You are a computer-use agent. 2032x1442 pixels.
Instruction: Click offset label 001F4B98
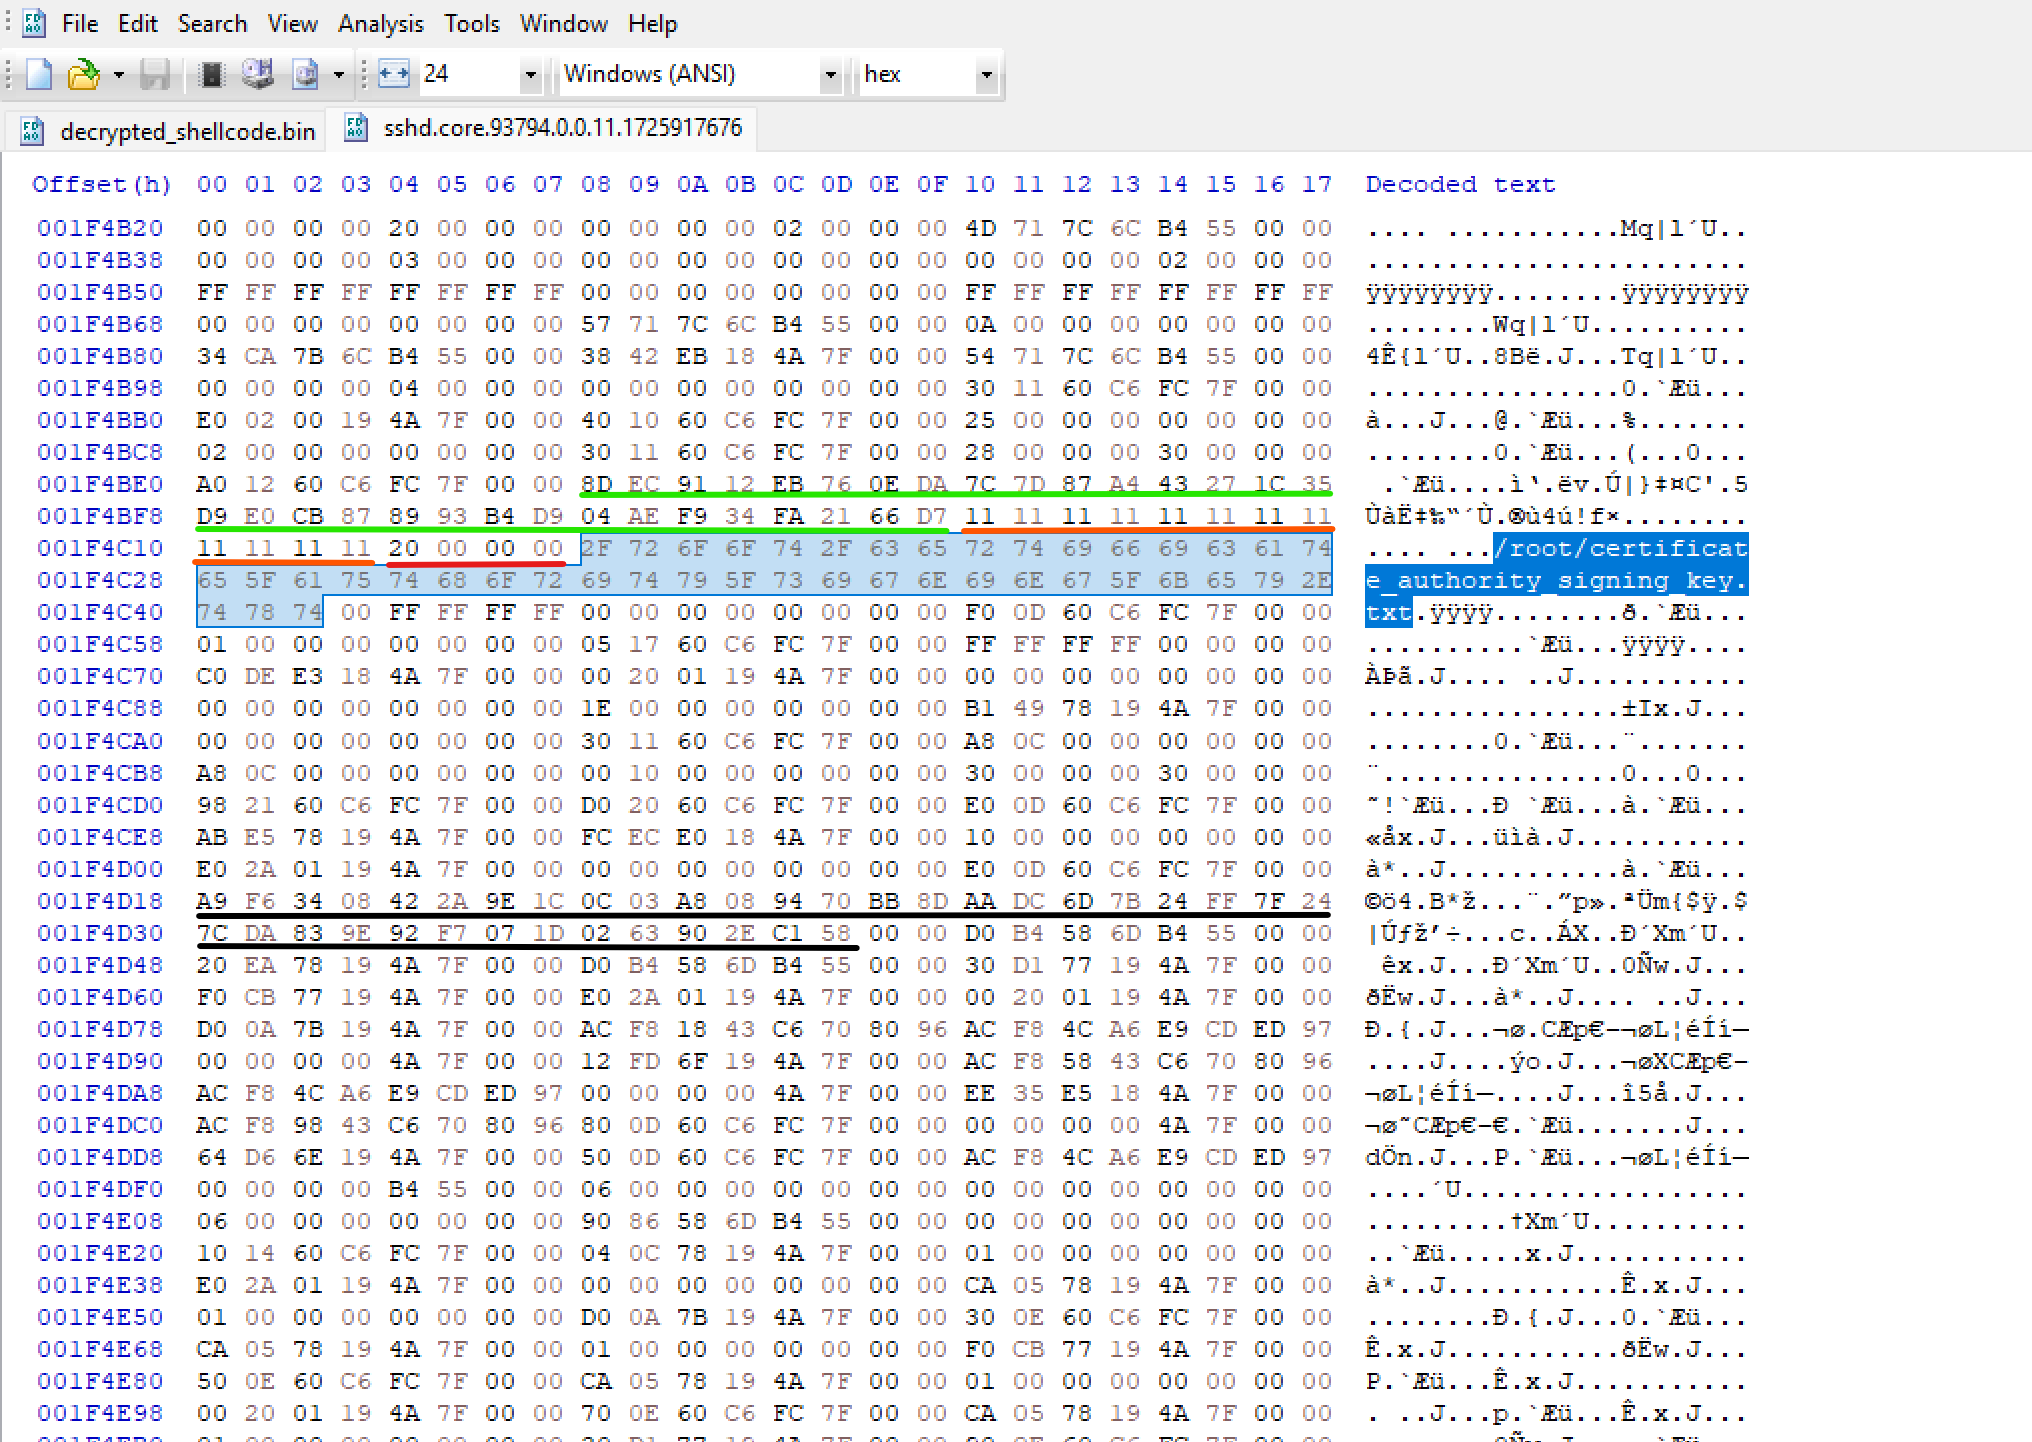[x=99, y=388]
